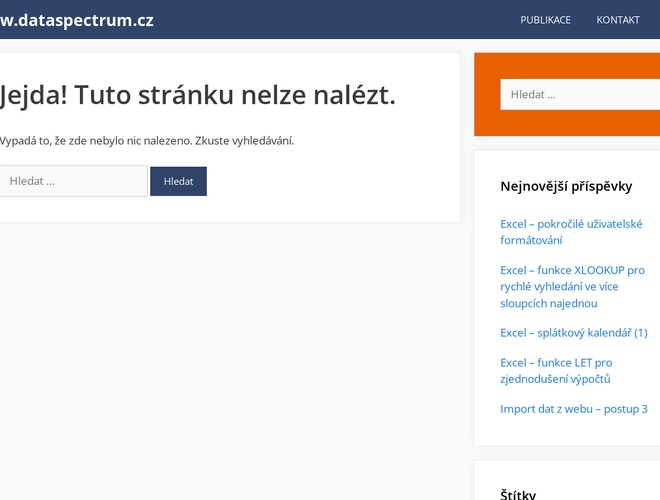Go to the KONTAKT page
This screenshot has height=500, width=660.
point(617,20)
